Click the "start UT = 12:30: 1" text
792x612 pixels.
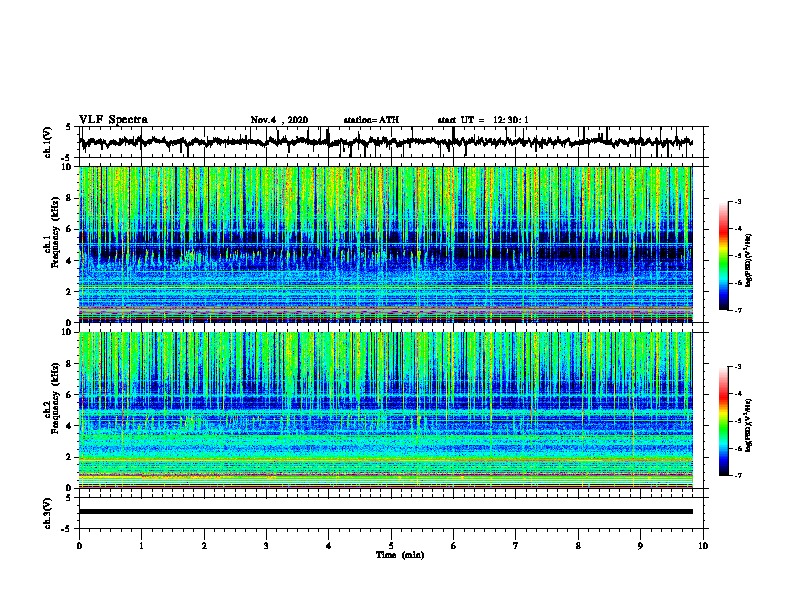coord(483,120)
